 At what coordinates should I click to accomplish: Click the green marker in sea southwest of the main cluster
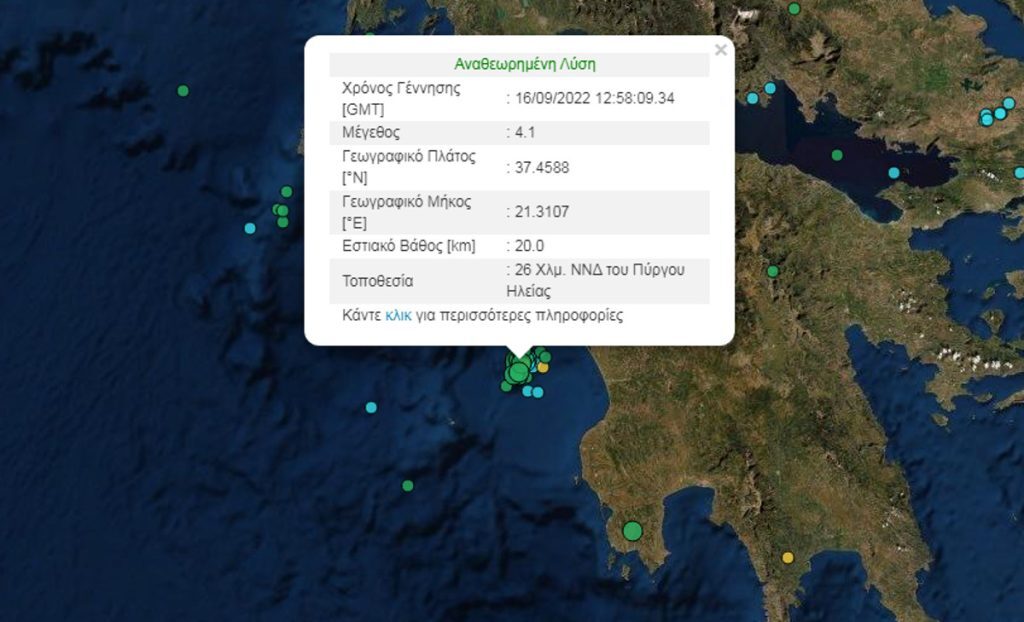pos(408,486)
